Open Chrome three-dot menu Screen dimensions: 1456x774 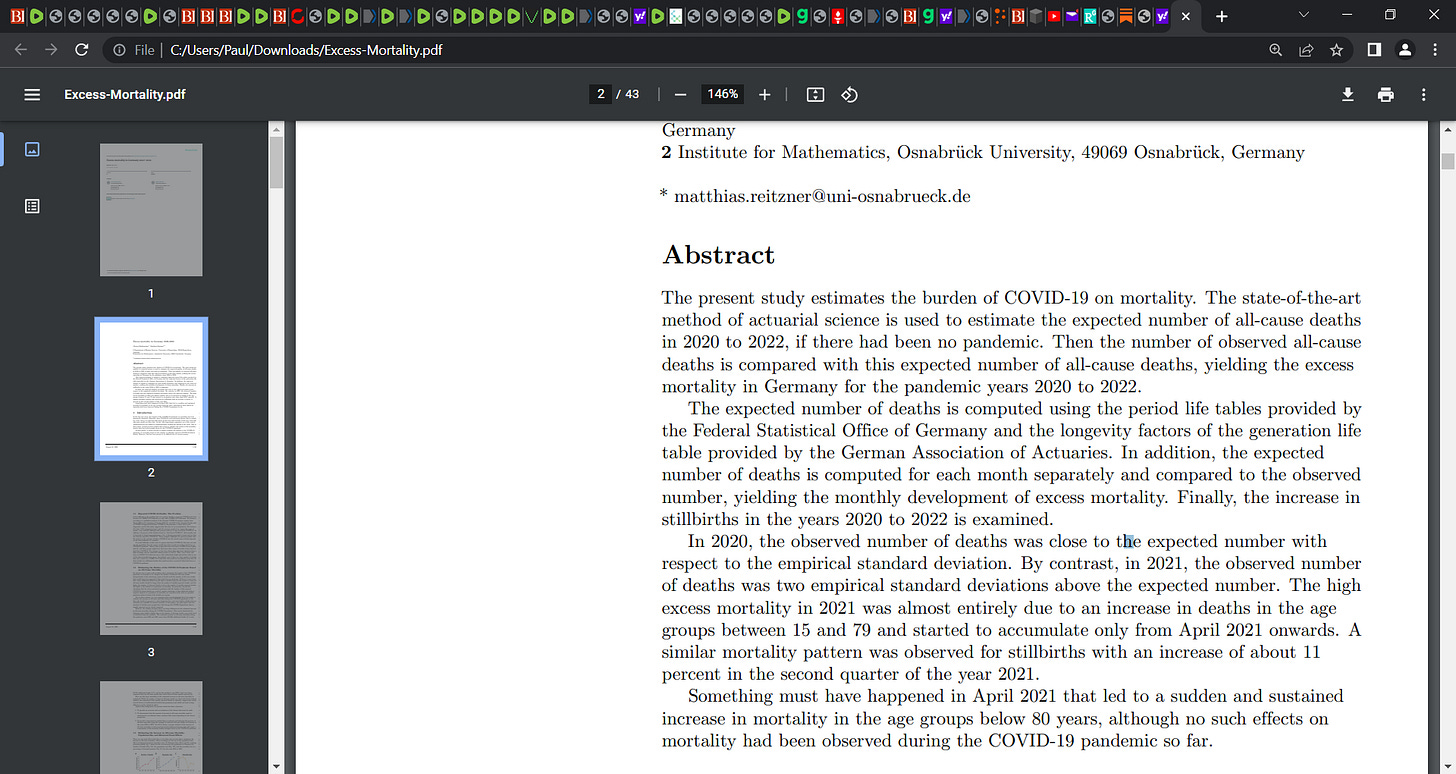[1435, 49]
